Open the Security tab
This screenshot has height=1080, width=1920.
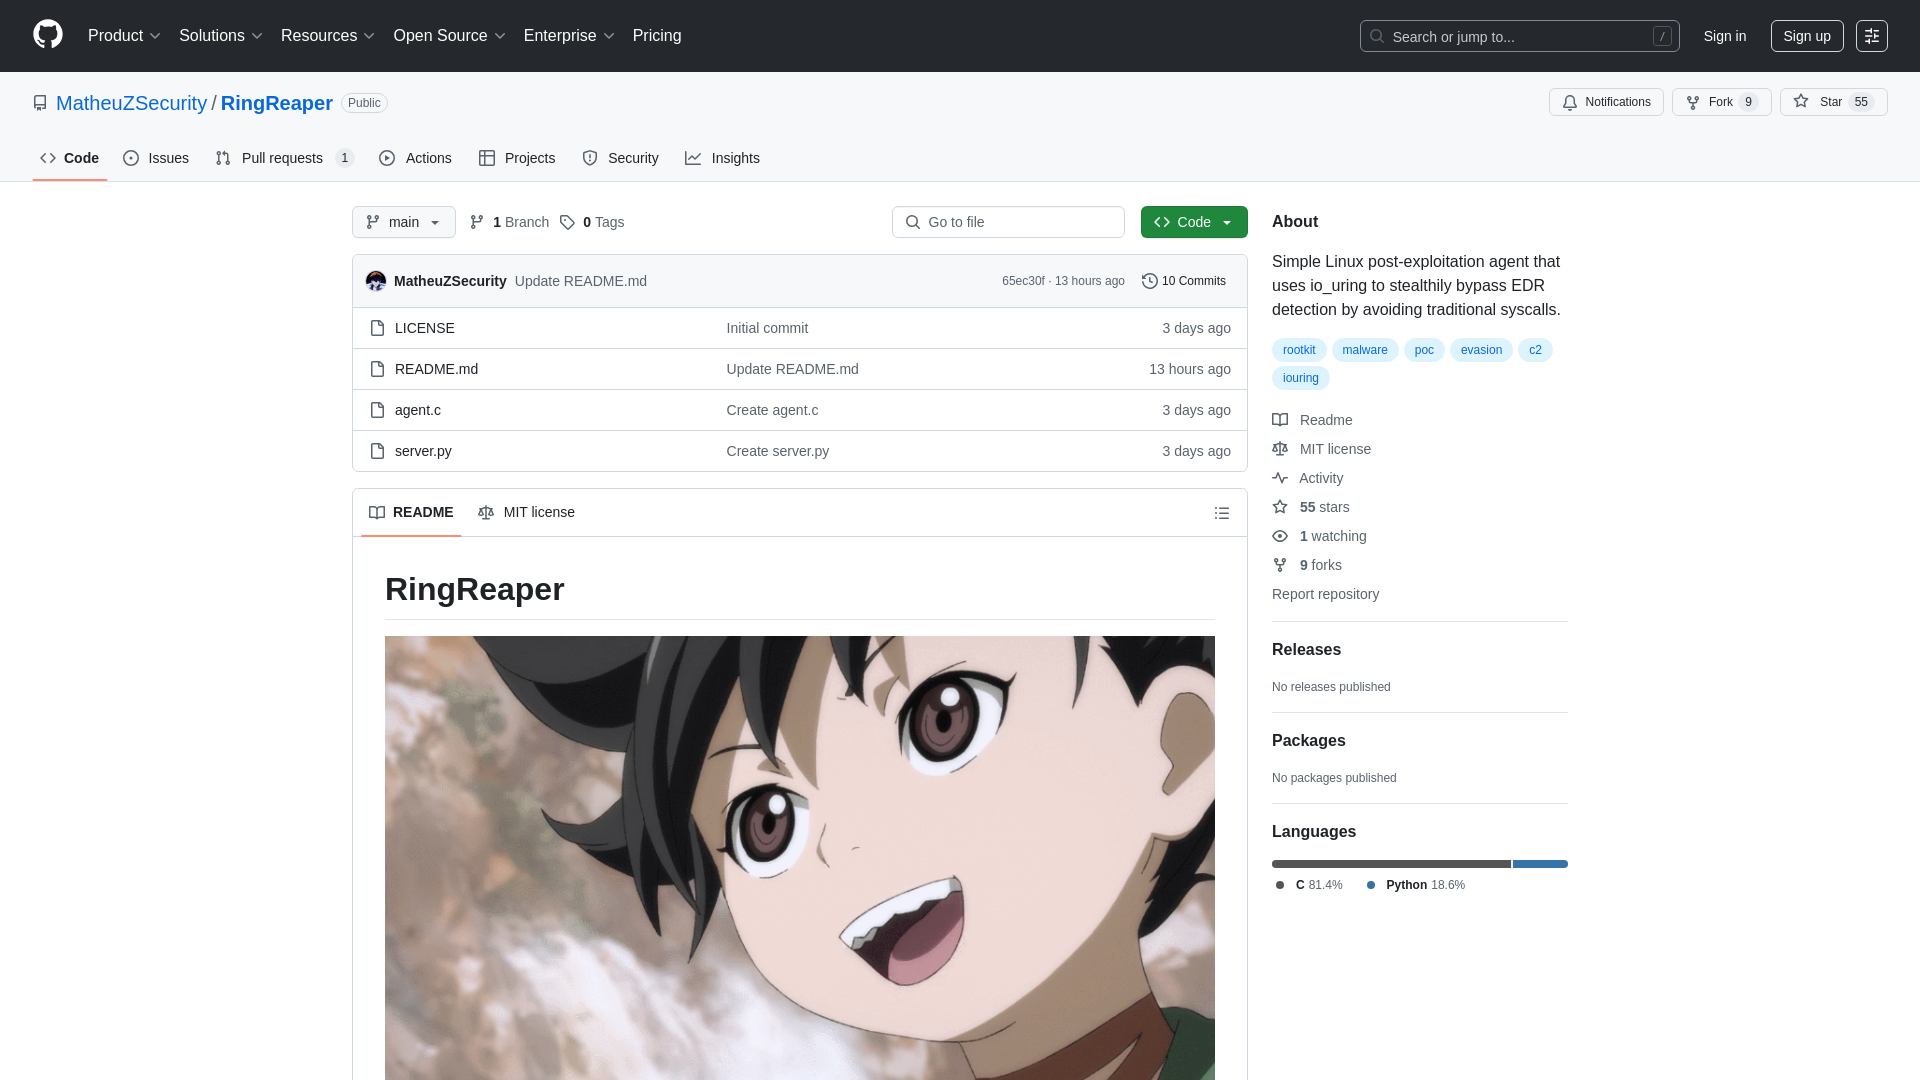(x=620, y=158)
